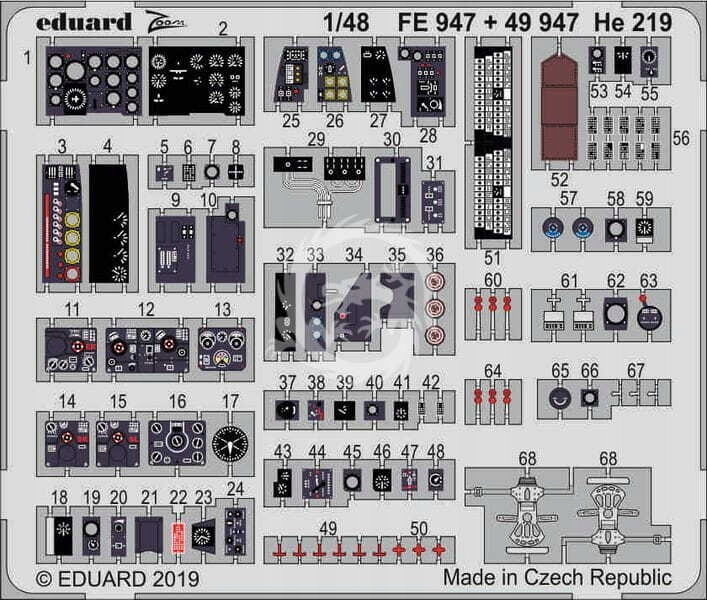
Task: Click the small gauge part 40
Action: pos(374,410)
